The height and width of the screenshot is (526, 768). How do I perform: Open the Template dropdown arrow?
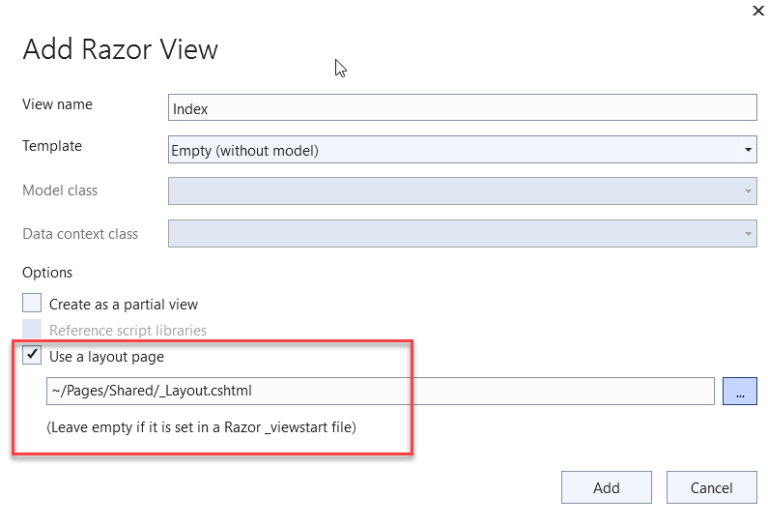coord(748,150)
